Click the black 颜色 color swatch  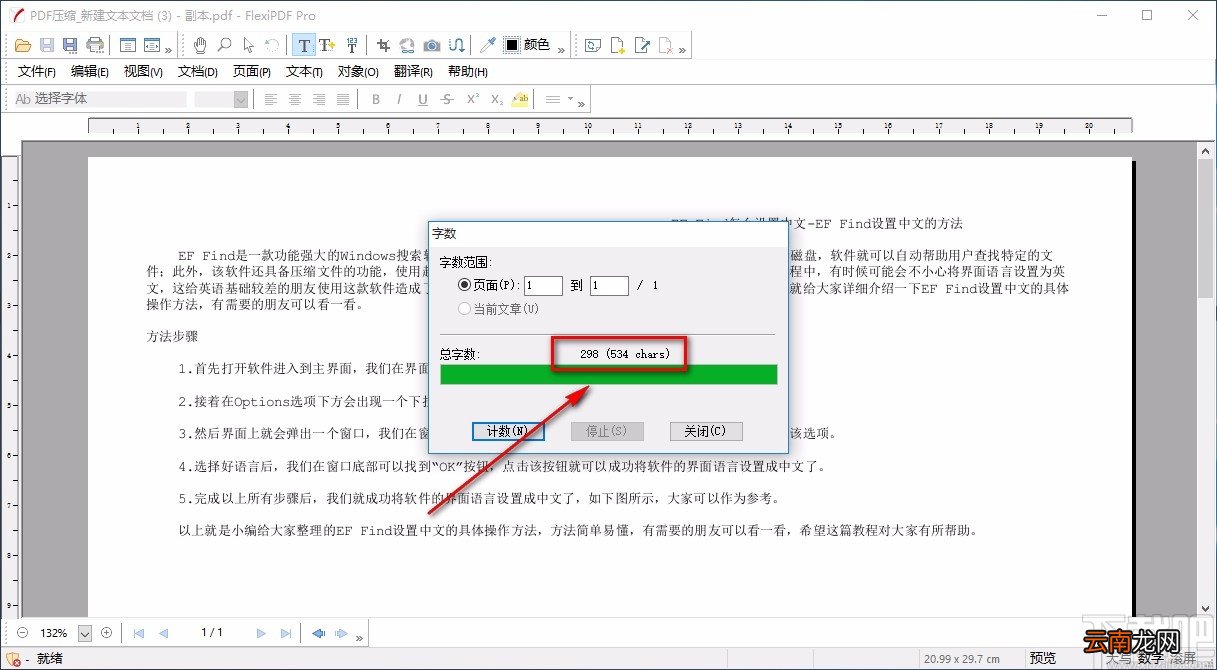pyautogui.click(x=511, y=45)
